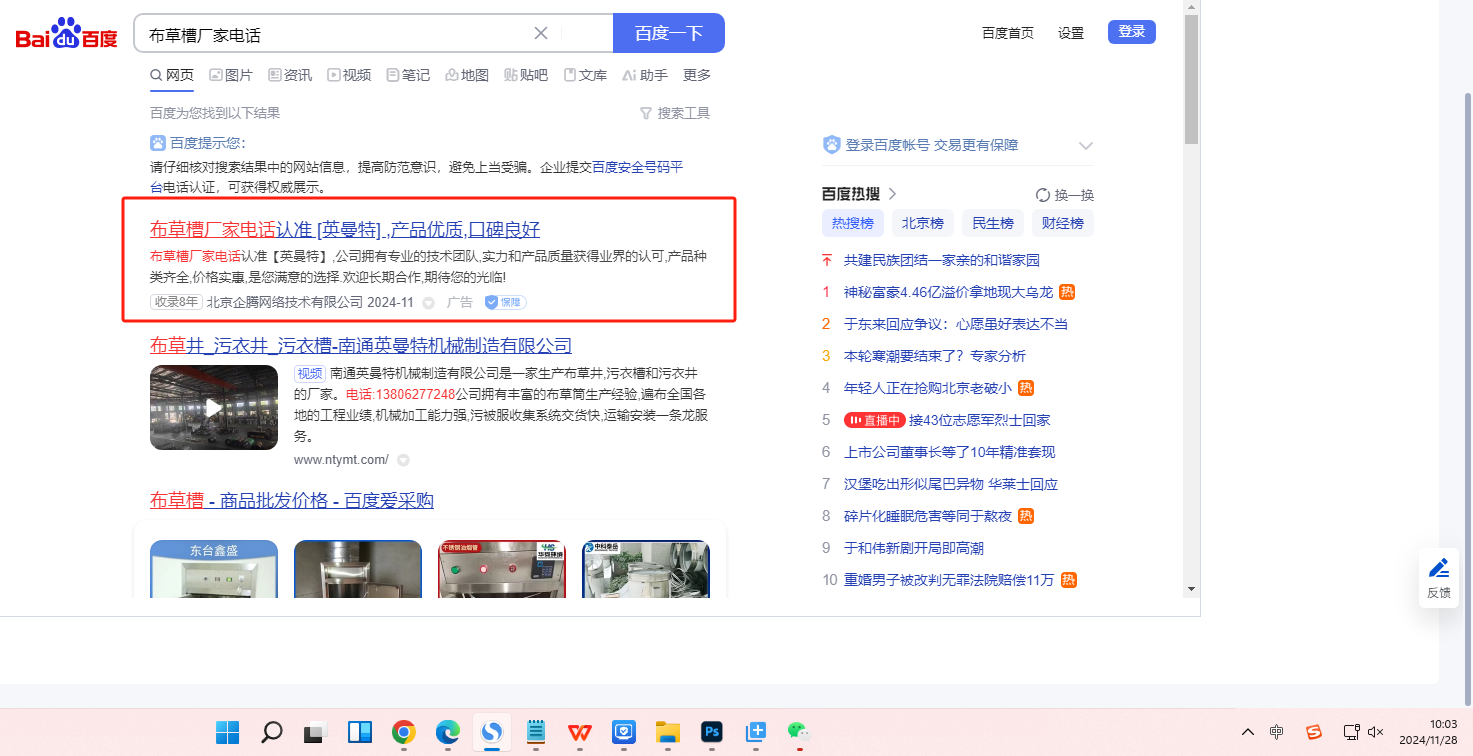Open 搜索工具 filter options

coord(675,113)
